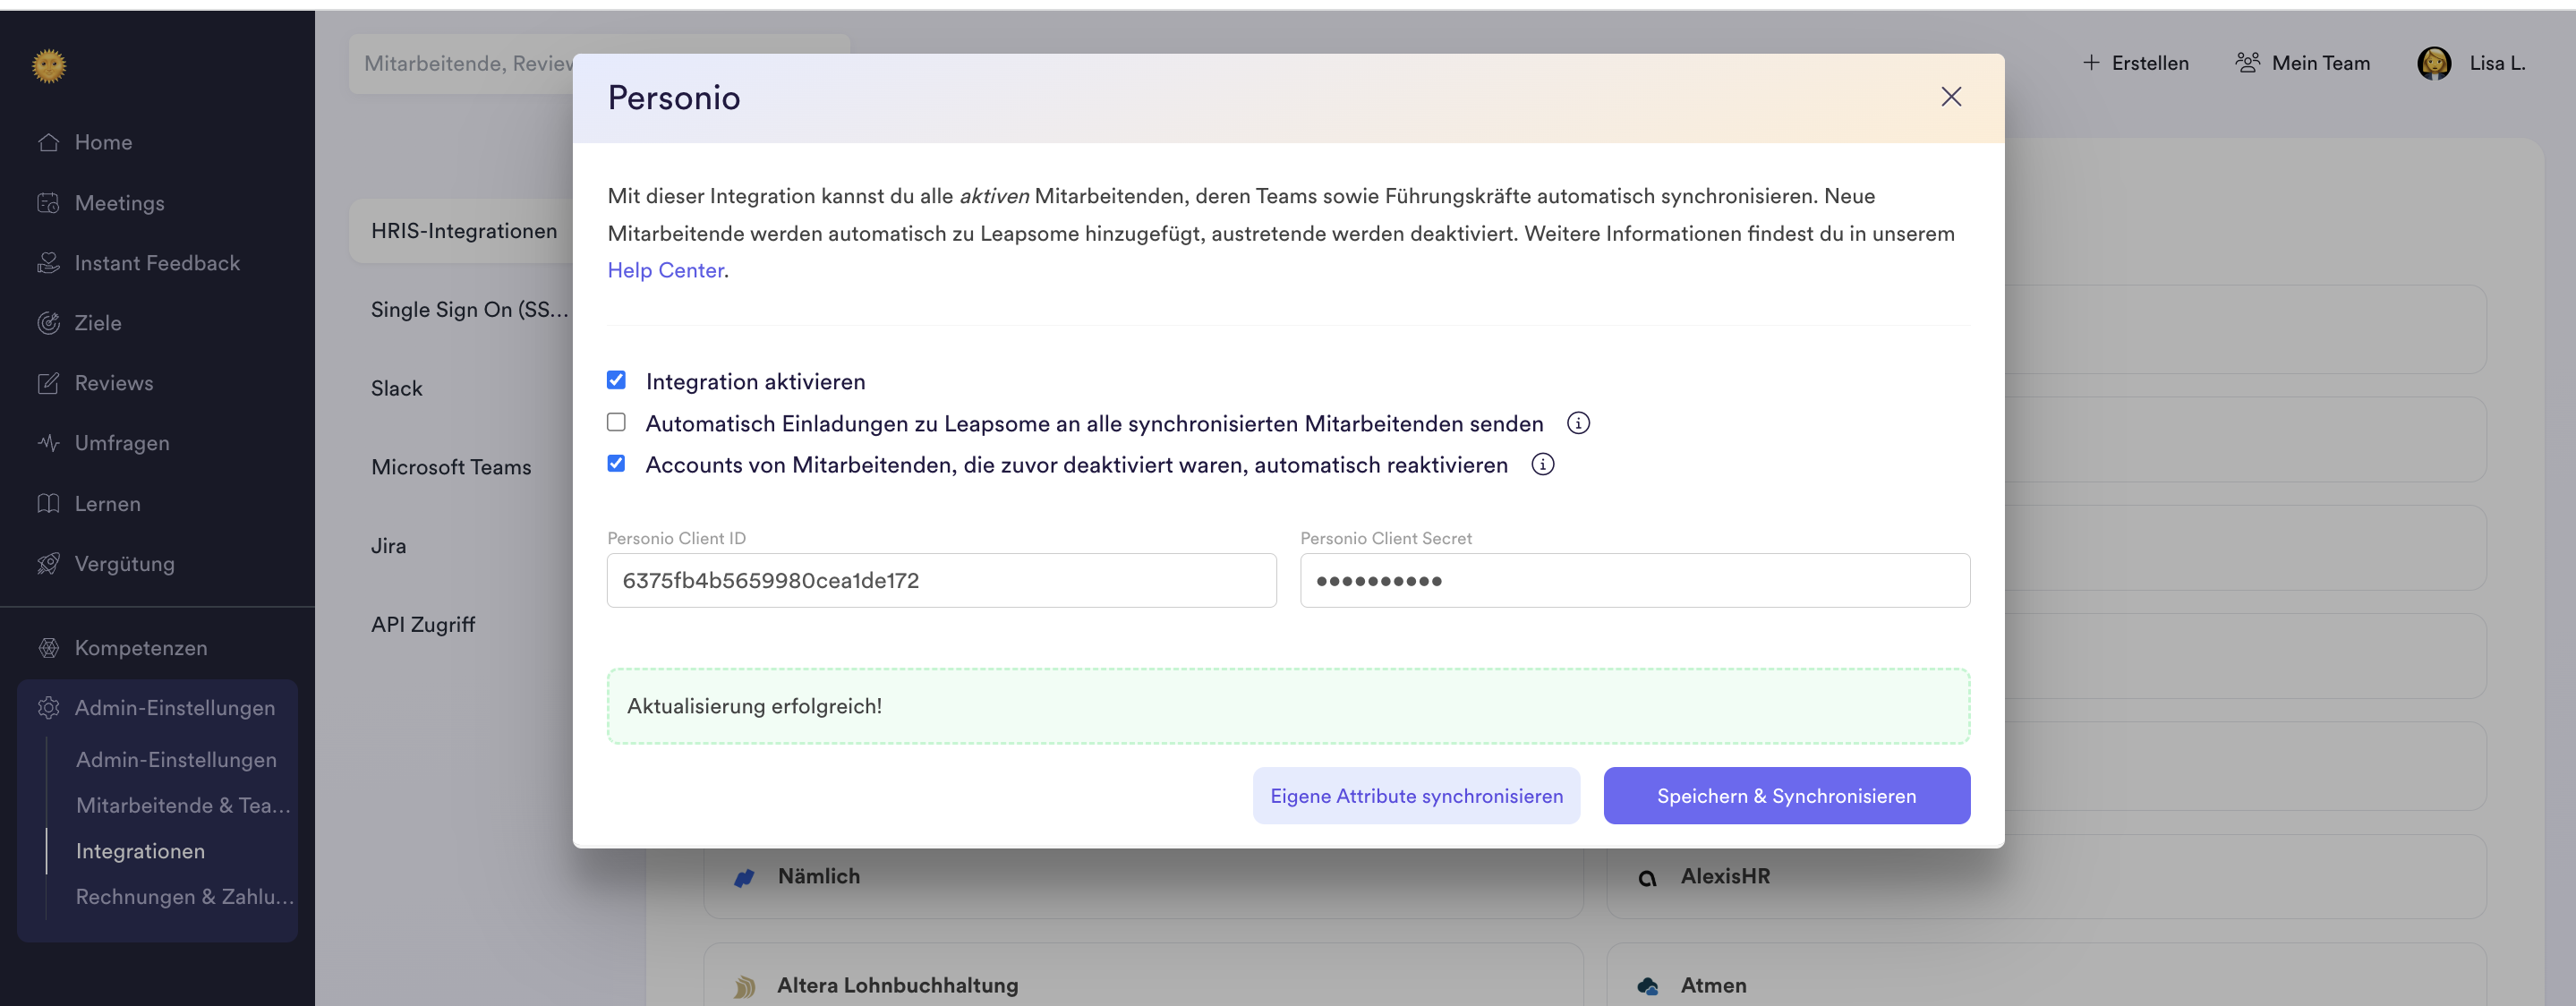Show info for automatic reactivation option
Screen dimensions: 2576x1006
tap(1543, 465)
